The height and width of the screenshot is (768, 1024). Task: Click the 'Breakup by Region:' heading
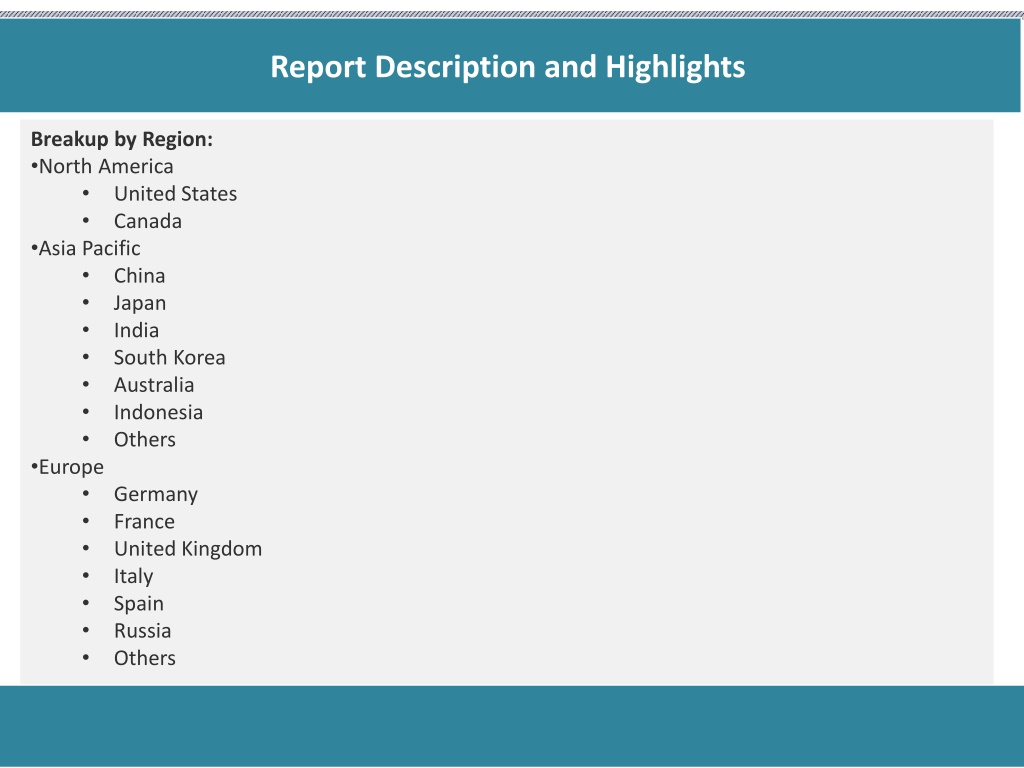coord(121,139)
